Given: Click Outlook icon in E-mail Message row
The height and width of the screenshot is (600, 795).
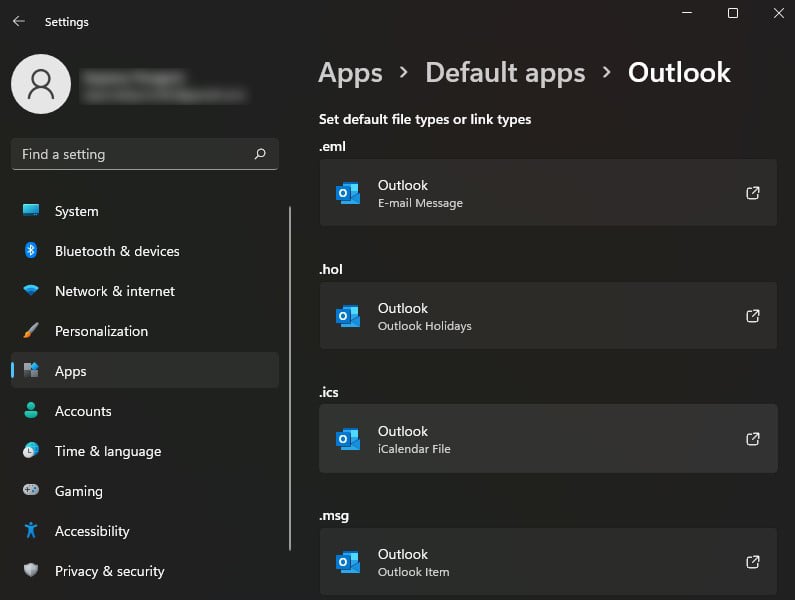Looking at the screenshot, I should coord(348,194).
